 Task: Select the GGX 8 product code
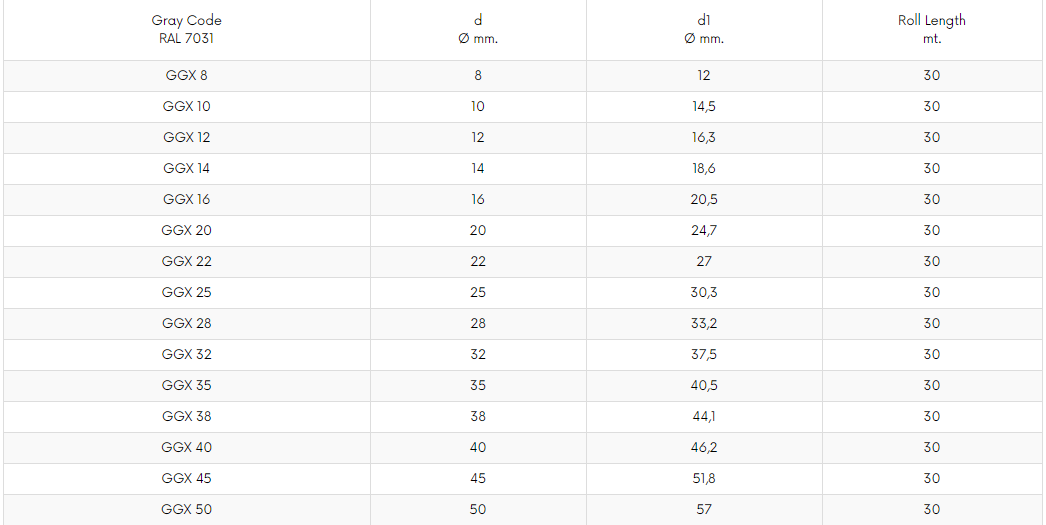pyautogui.click(x=187, y=76)
